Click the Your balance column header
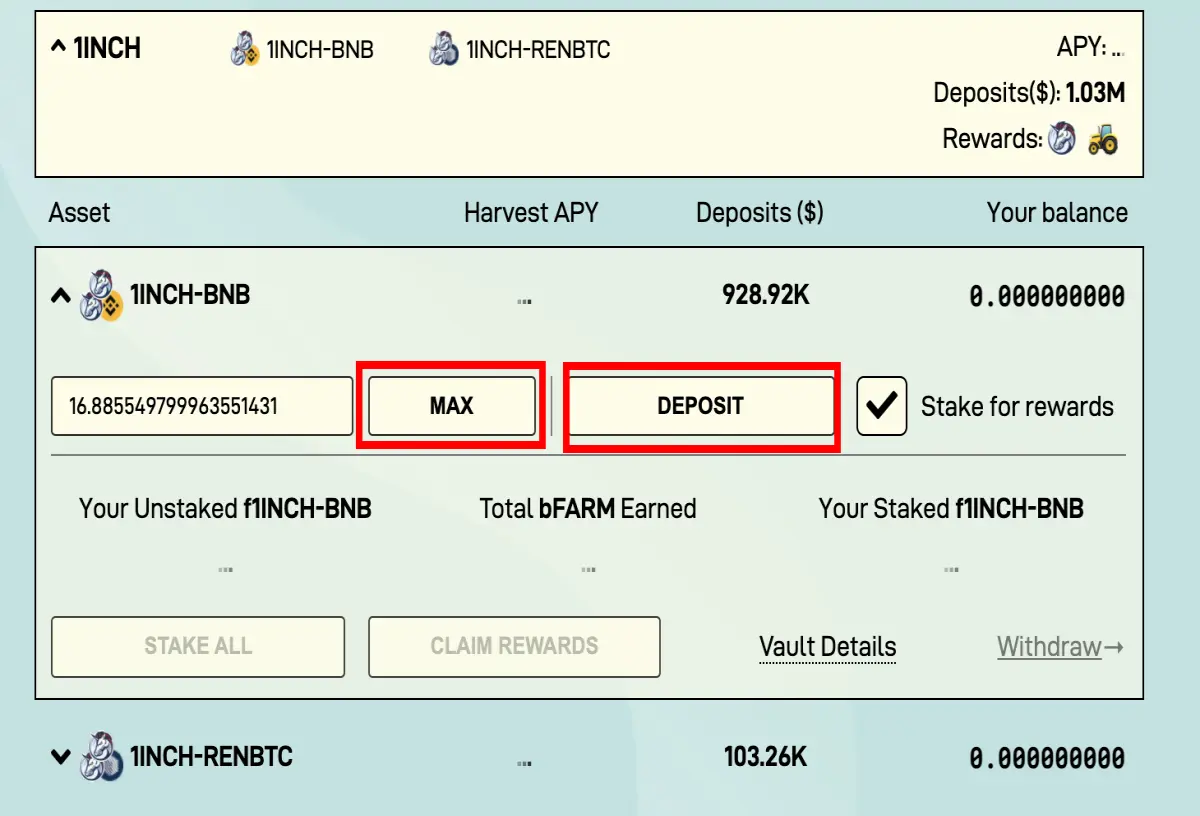The image size is (1200, 816). coord(1057,213)
